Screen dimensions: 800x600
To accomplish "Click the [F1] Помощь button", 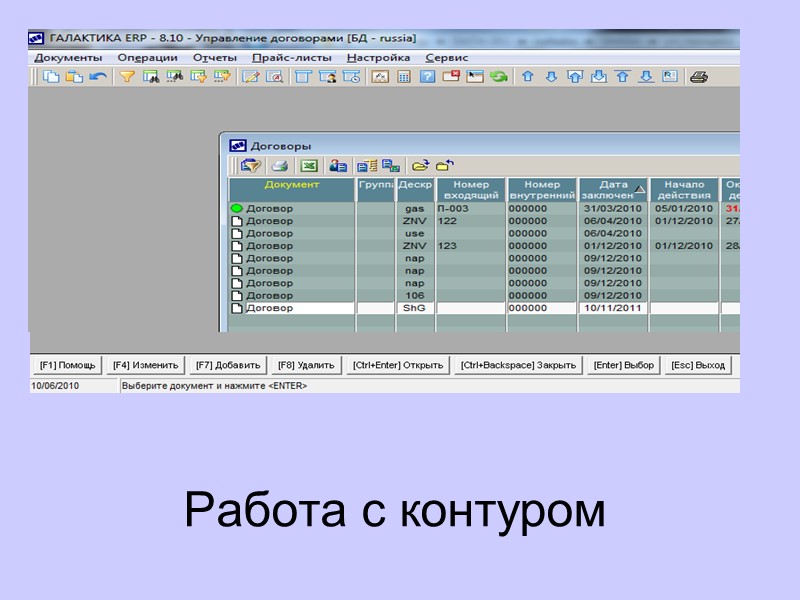I will pos(68,365).
